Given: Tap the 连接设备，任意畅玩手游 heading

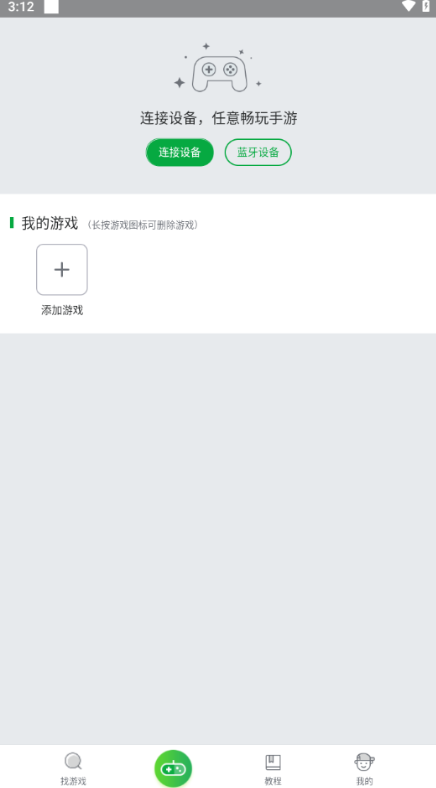Looking at the screenshot, I should [x=219, y=119].
